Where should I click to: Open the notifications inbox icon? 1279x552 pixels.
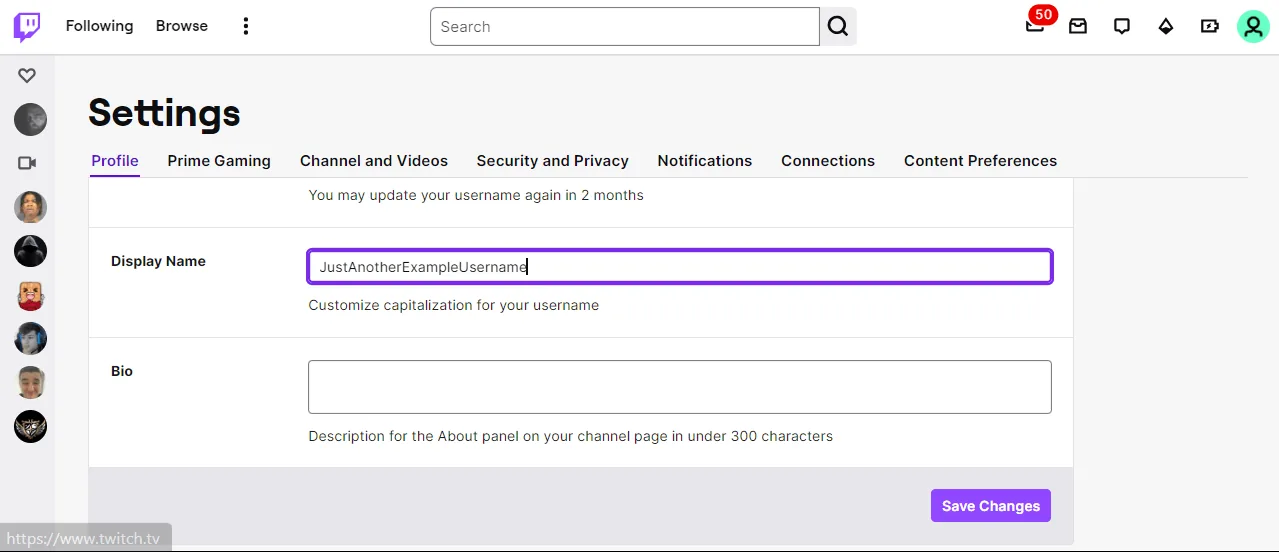click(x=1078, y=27)
